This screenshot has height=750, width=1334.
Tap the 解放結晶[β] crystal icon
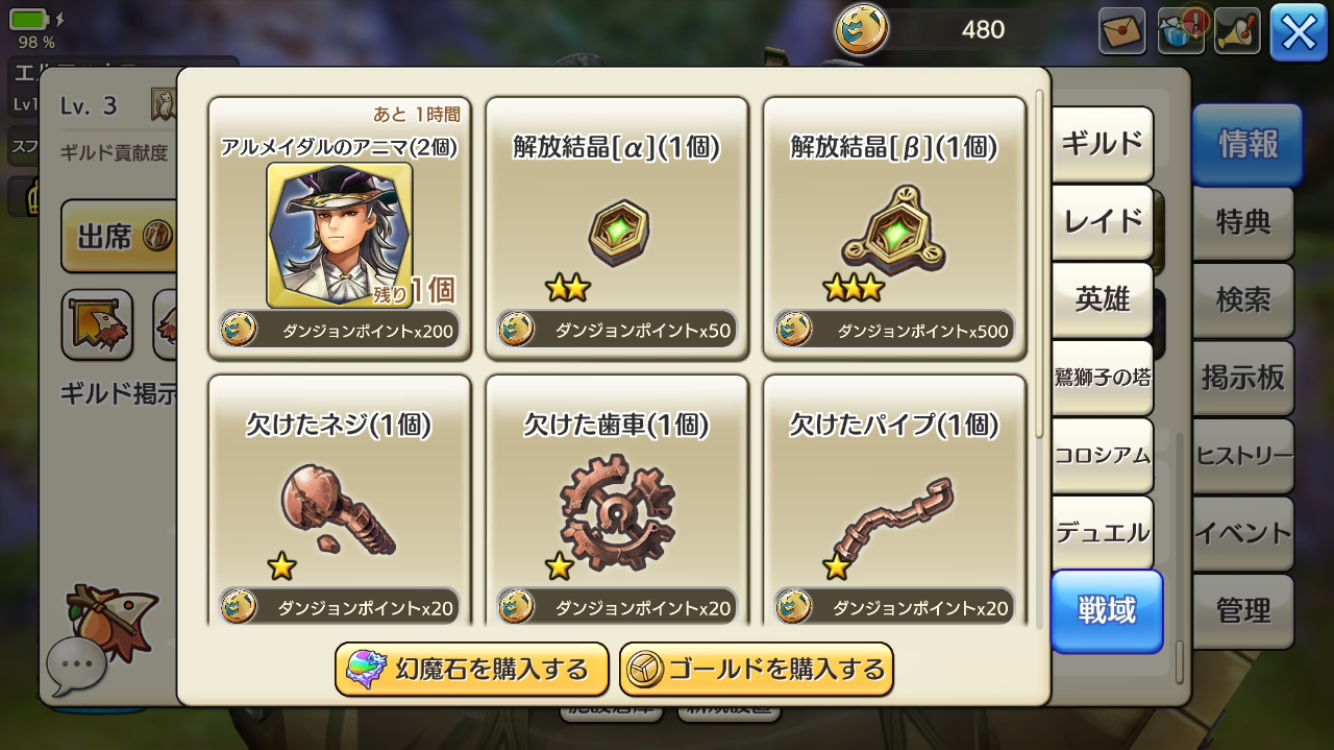click(895, 230)
